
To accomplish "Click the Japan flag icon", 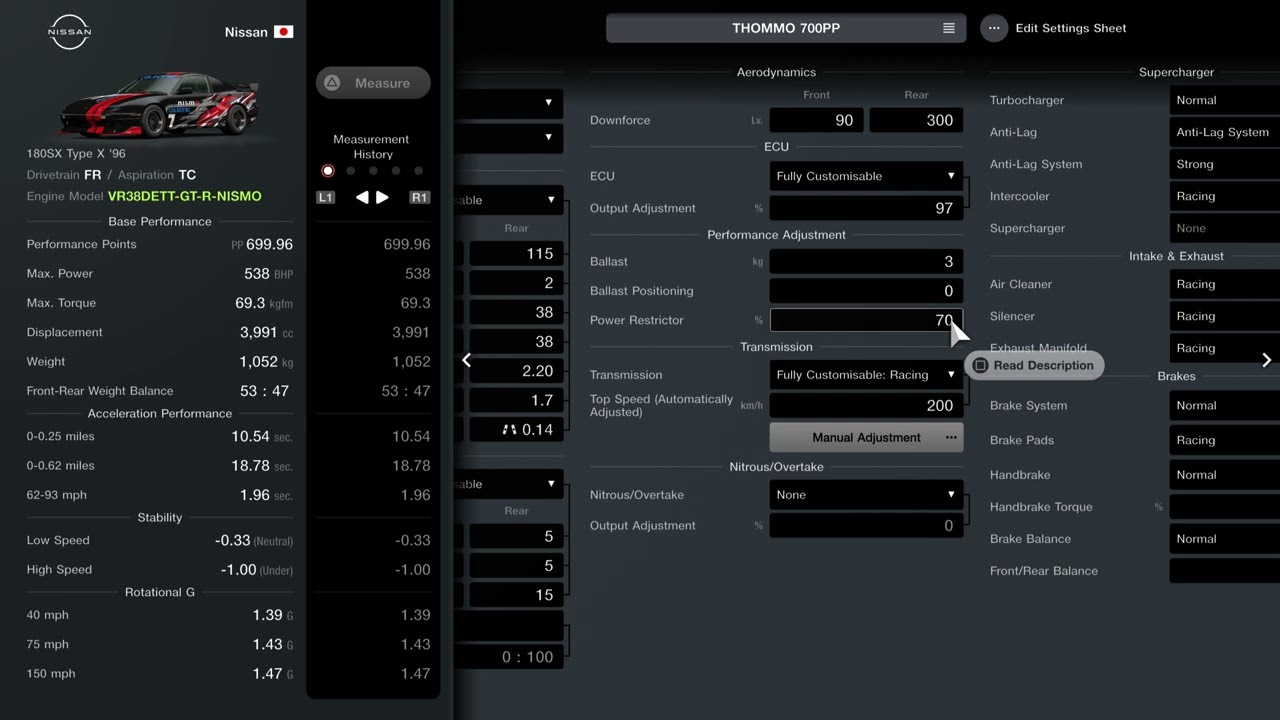I will [283, 32].
